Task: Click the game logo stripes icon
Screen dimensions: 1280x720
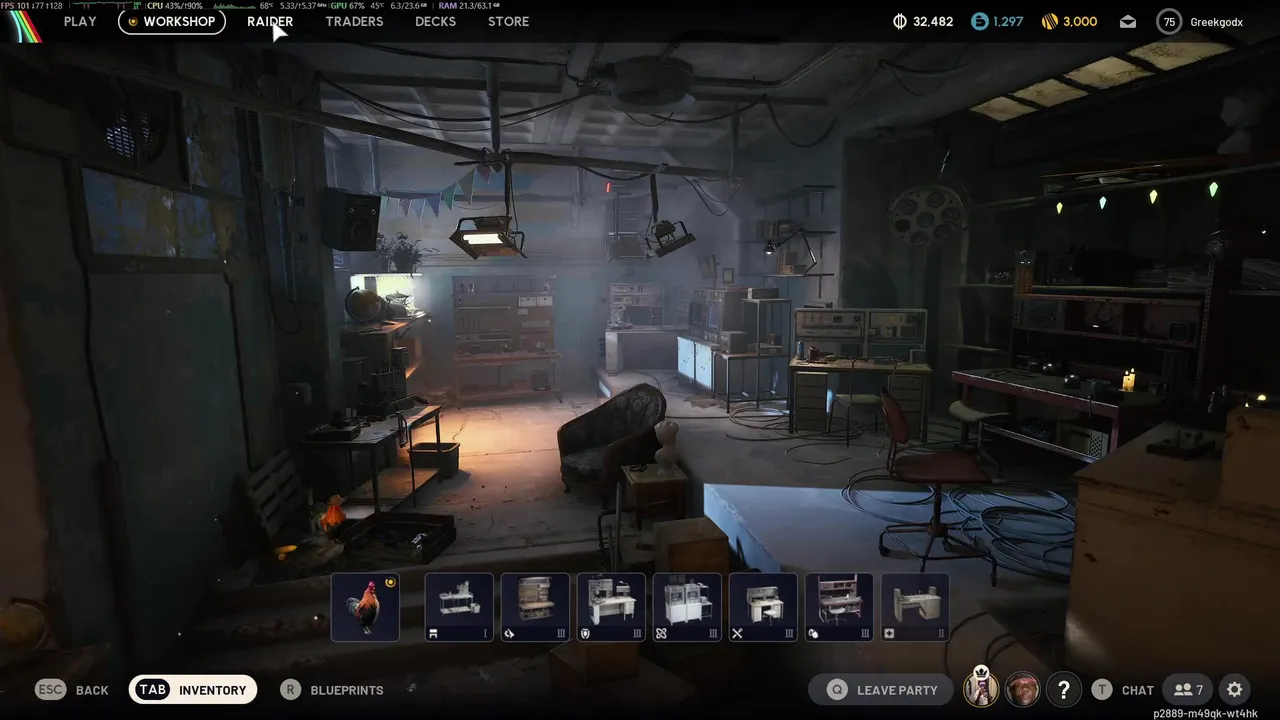Action: click(x=24, y=27)
